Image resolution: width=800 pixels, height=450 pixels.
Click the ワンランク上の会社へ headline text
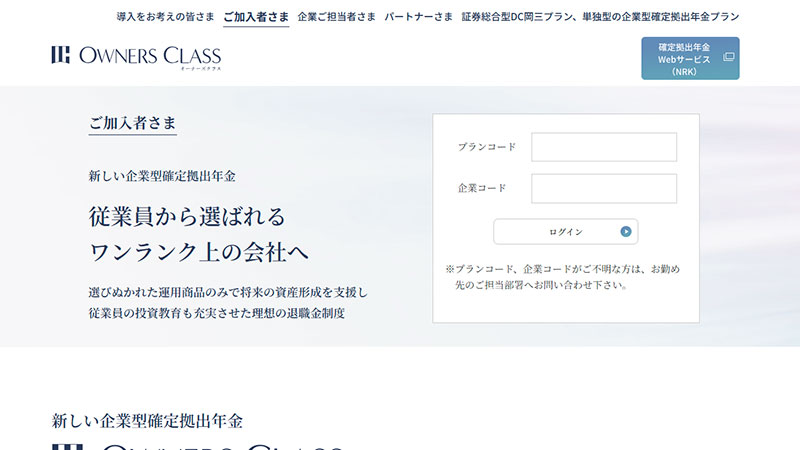click(198, 252)
